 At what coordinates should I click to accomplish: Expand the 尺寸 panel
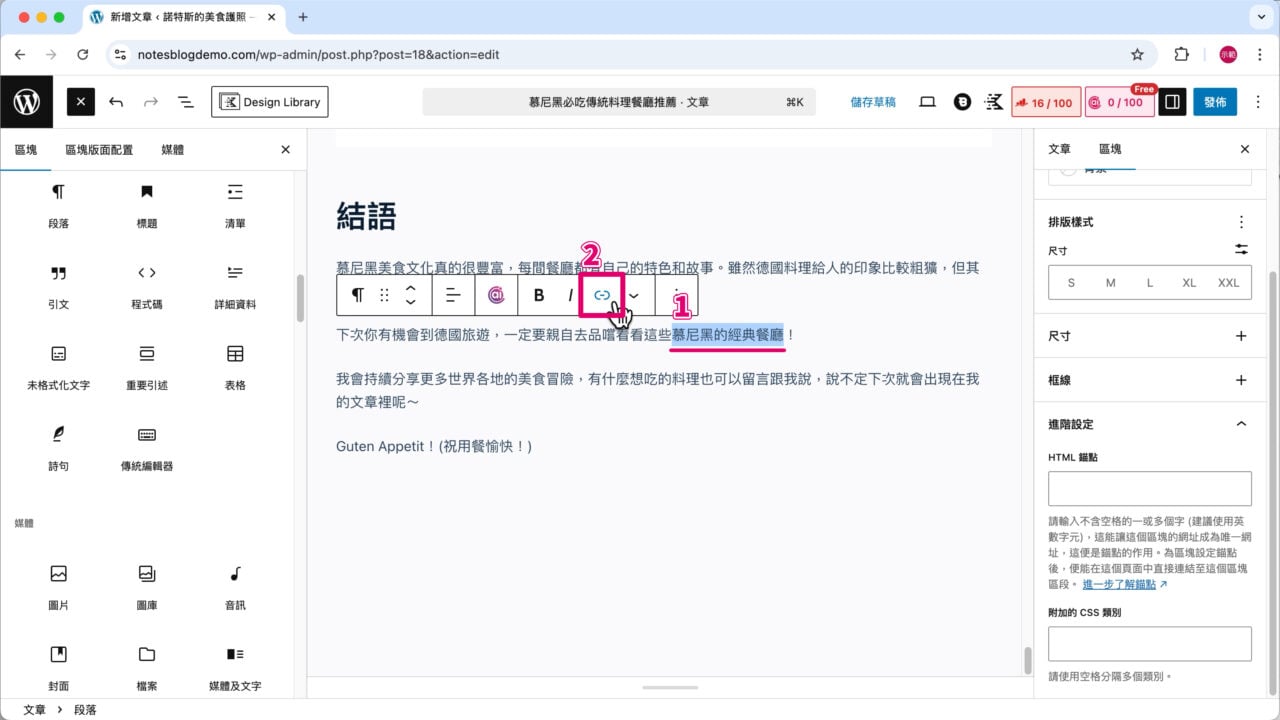[x=1241, y=335]
